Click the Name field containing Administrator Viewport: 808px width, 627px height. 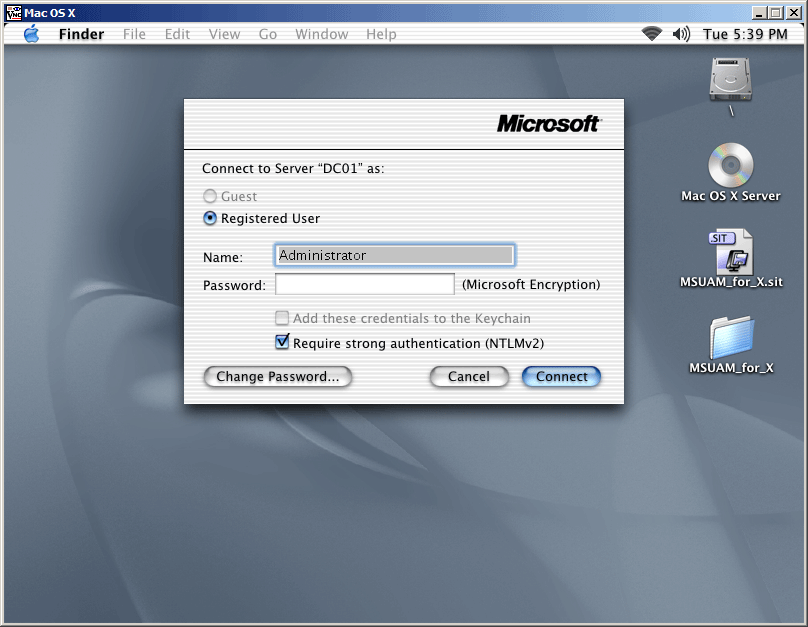(x=394, y=256)
